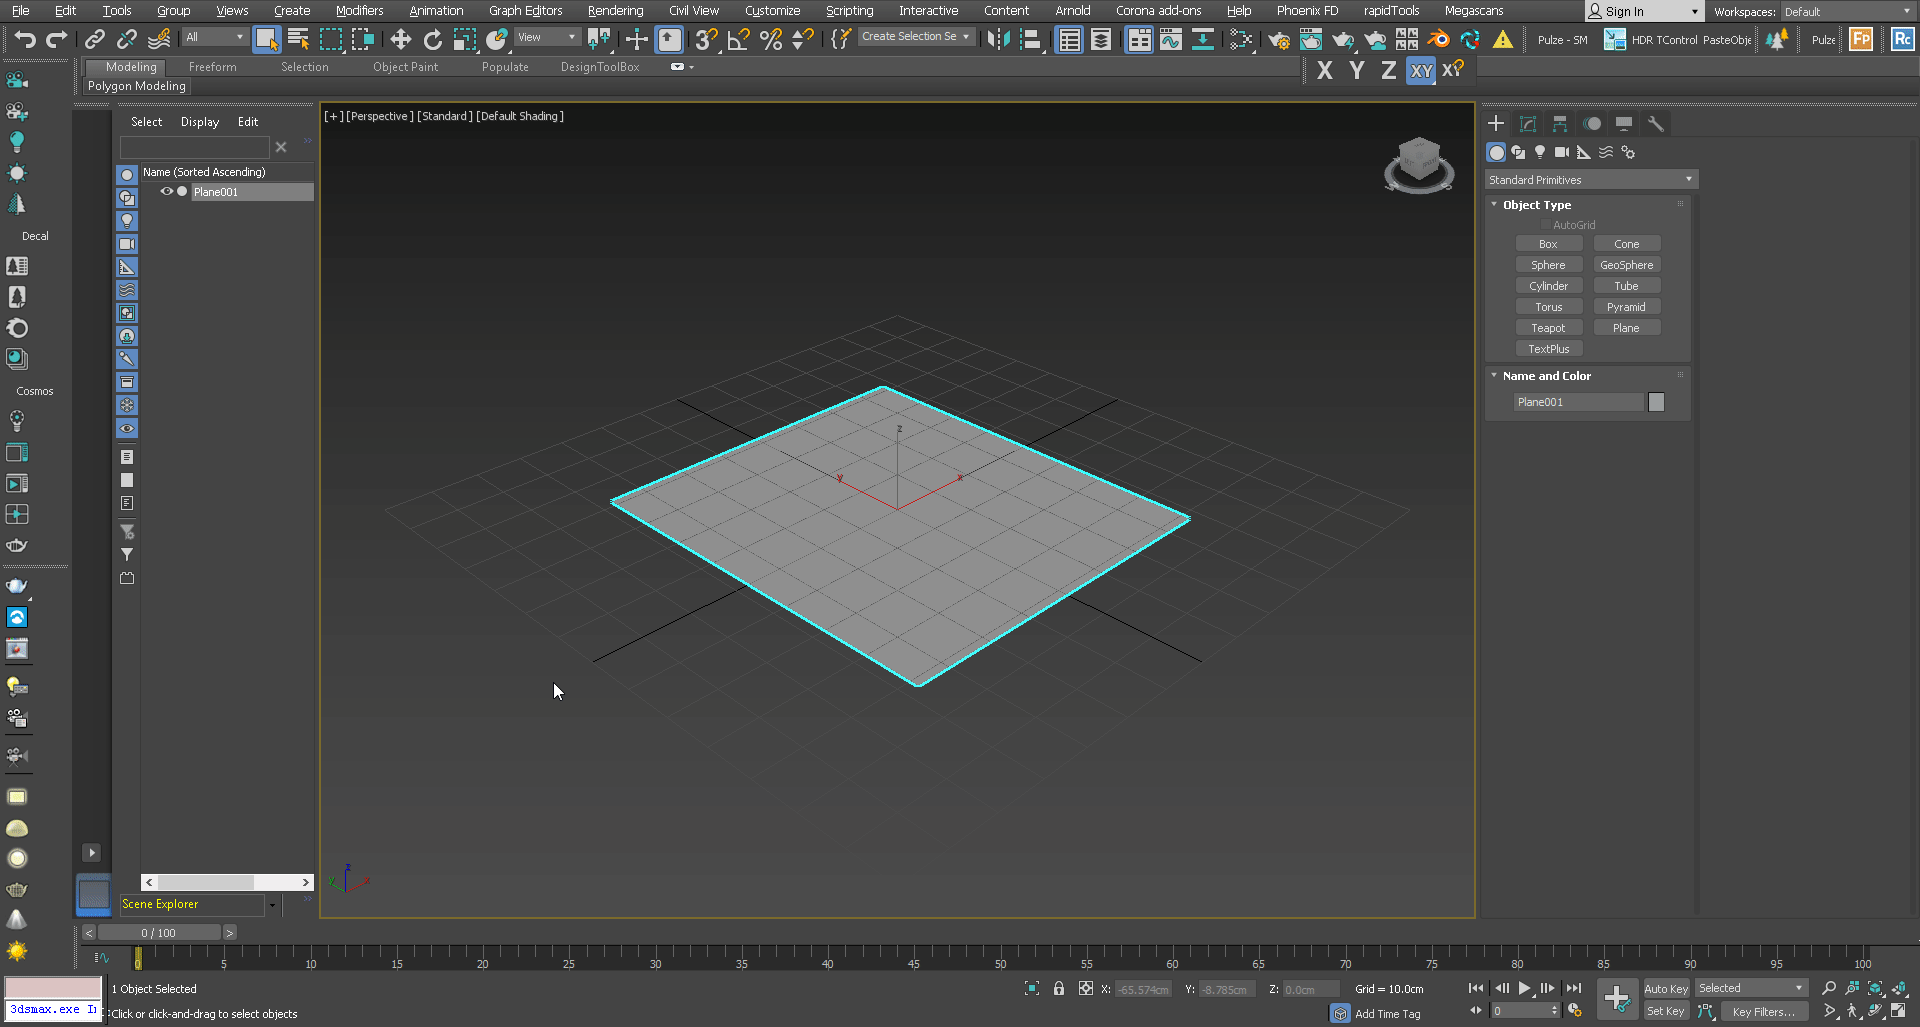Open the Curve Editor icon
The width and height of the screenshot is (1920, 1027).
click(1171, 39)
